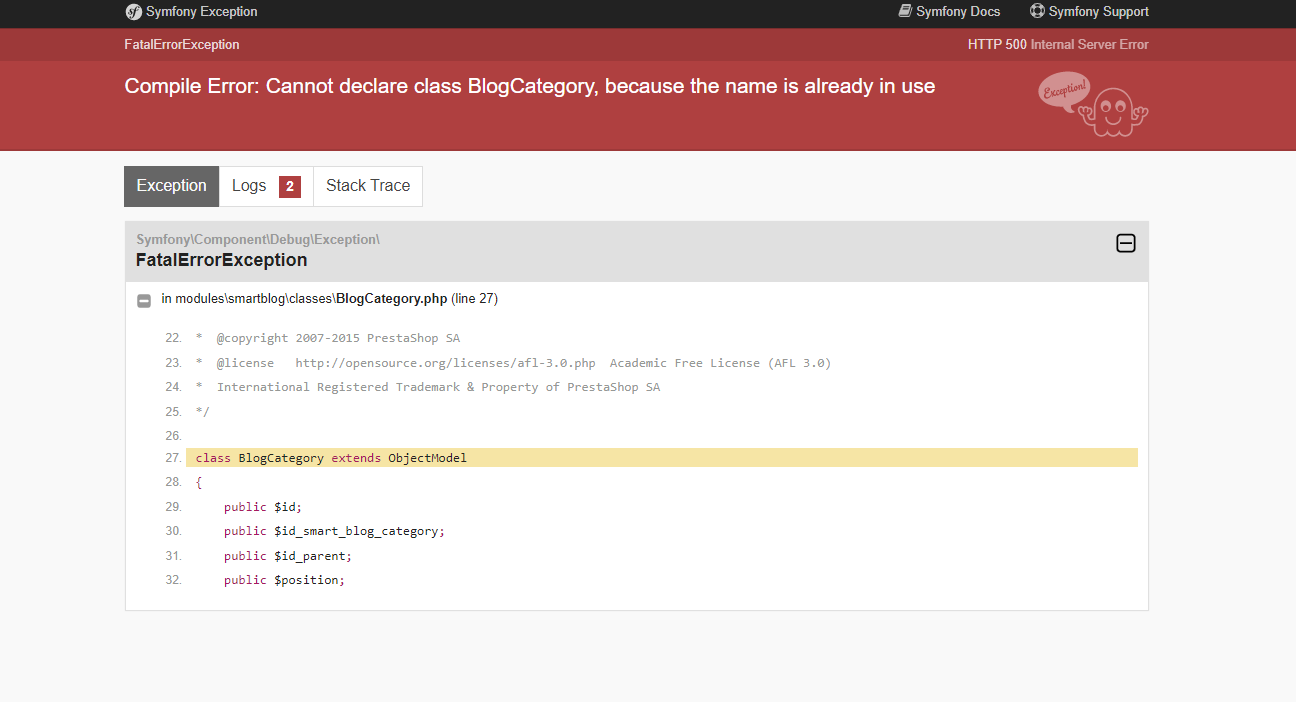Click the Symfony Docs book icon
Viewport: 1296px width, 702px height.
[905, 11]
